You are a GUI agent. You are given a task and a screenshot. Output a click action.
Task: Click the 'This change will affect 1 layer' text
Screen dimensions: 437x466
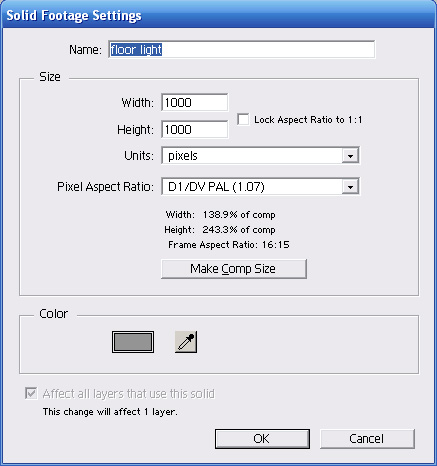pos(110,412)
